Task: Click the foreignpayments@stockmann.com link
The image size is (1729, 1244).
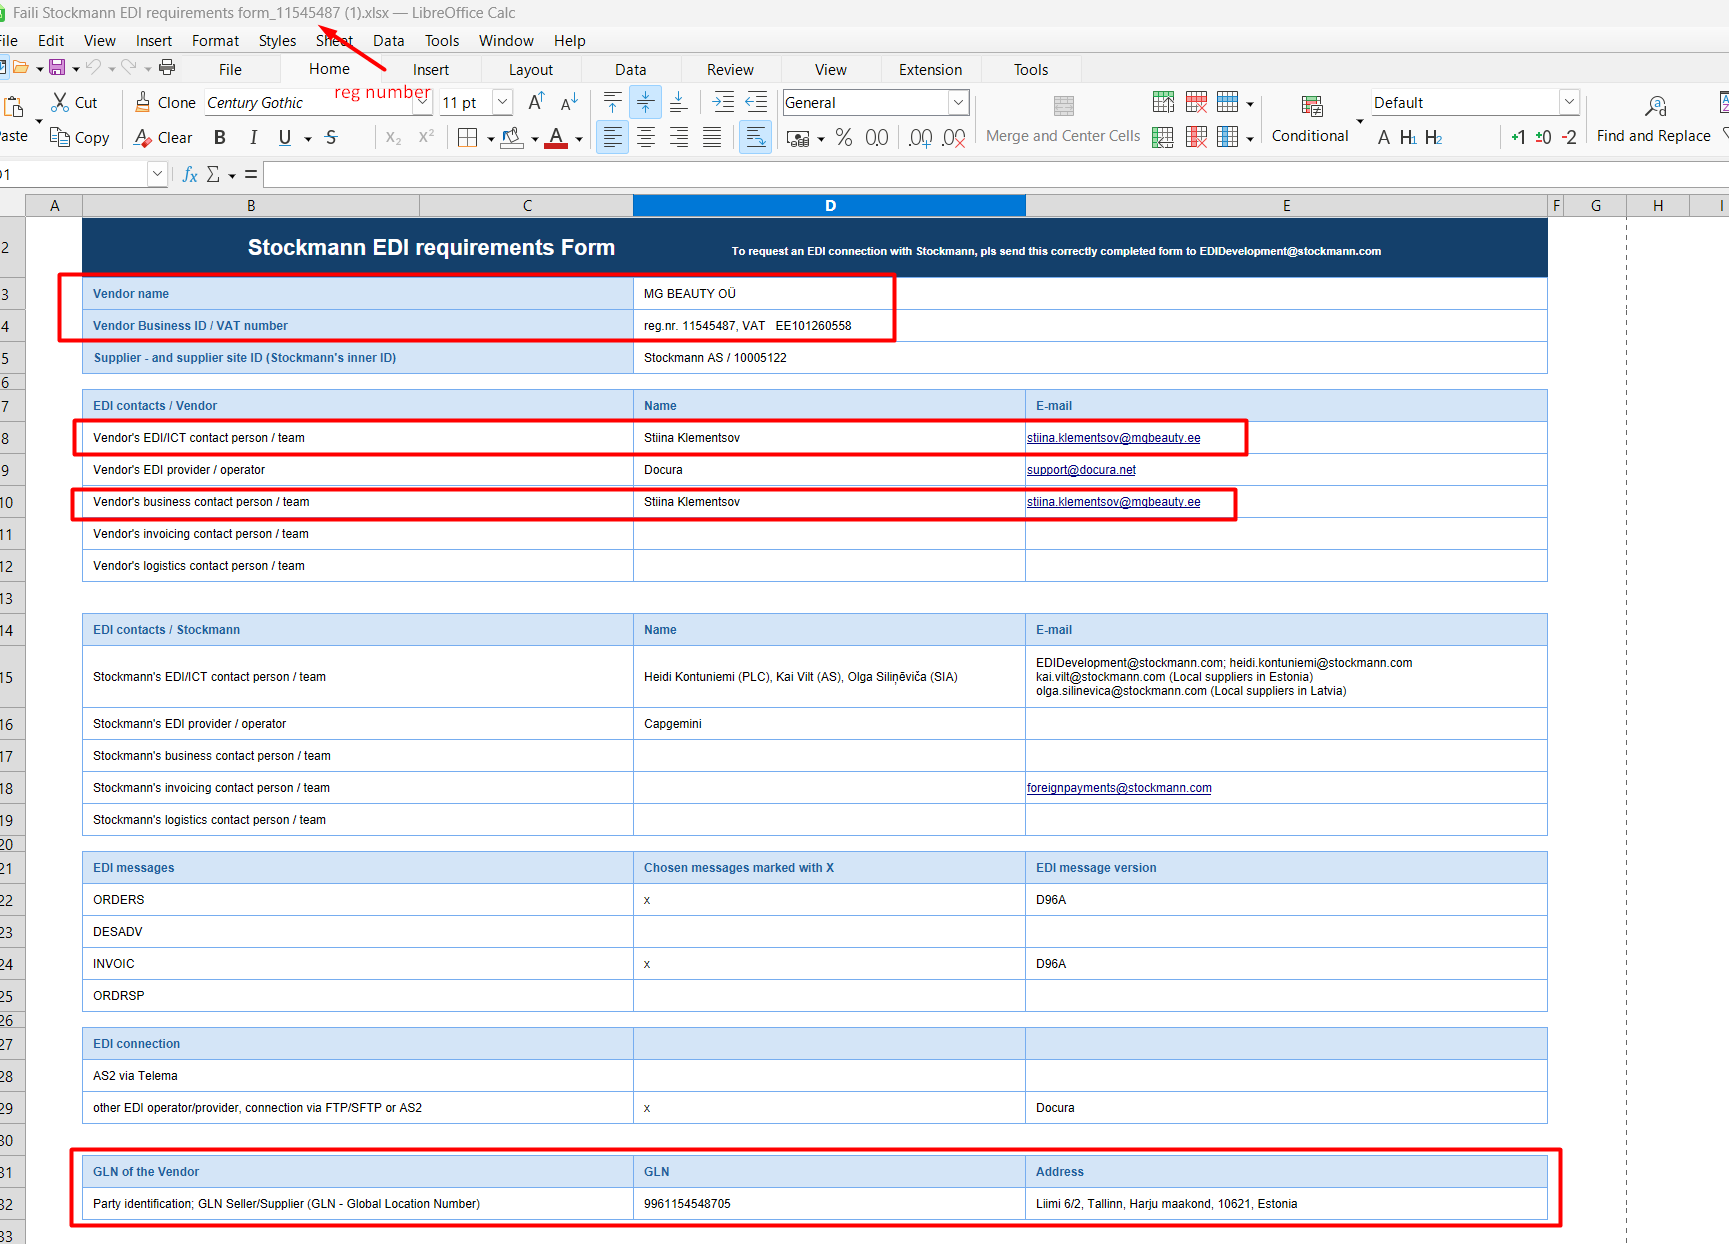Action: pos(1118,788)
